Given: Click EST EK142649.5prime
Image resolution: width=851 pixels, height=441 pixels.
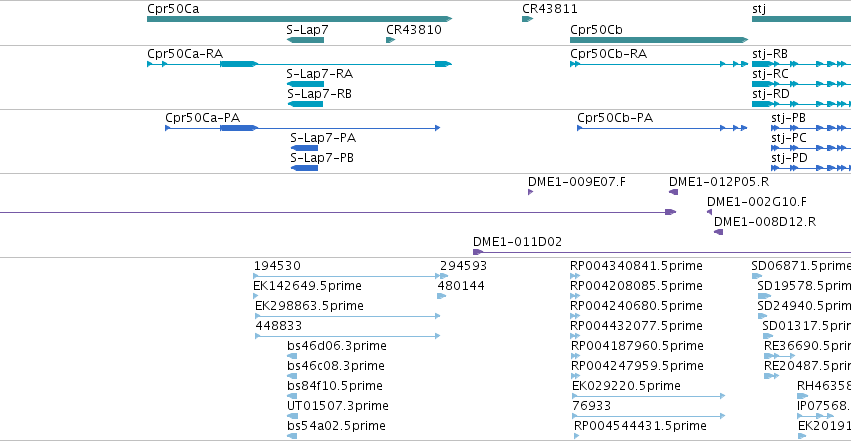Looking at the screenshot, I should coord(256,296).
